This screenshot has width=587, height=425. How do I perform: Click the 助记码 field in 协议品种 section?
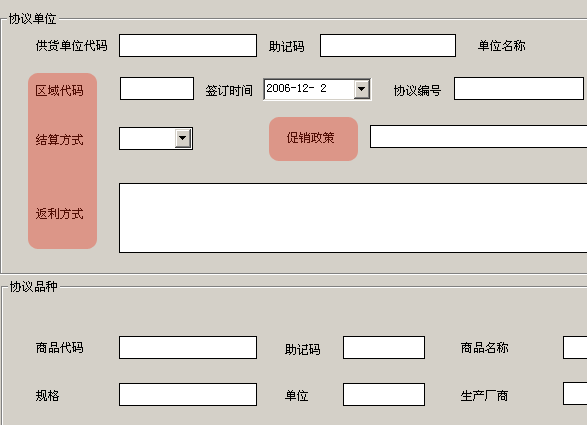(x=384, y=347)
